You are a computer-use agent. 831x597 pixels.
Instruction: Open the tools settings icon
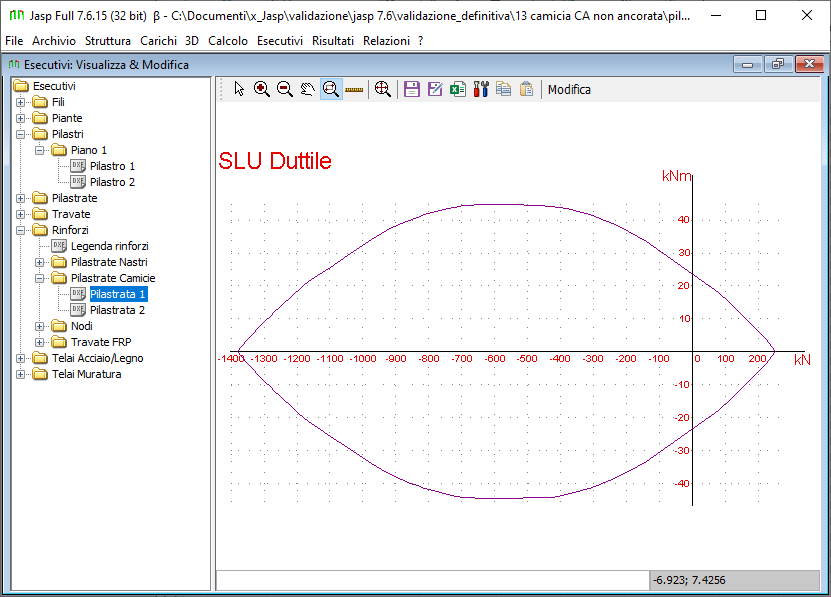click(481, 89)
